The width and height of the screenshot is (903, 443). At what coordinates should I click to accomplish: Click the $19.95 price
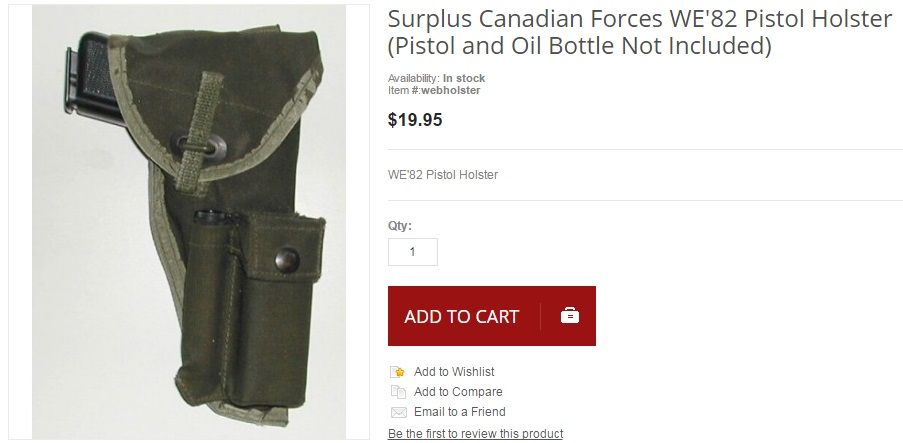point(415,120)
